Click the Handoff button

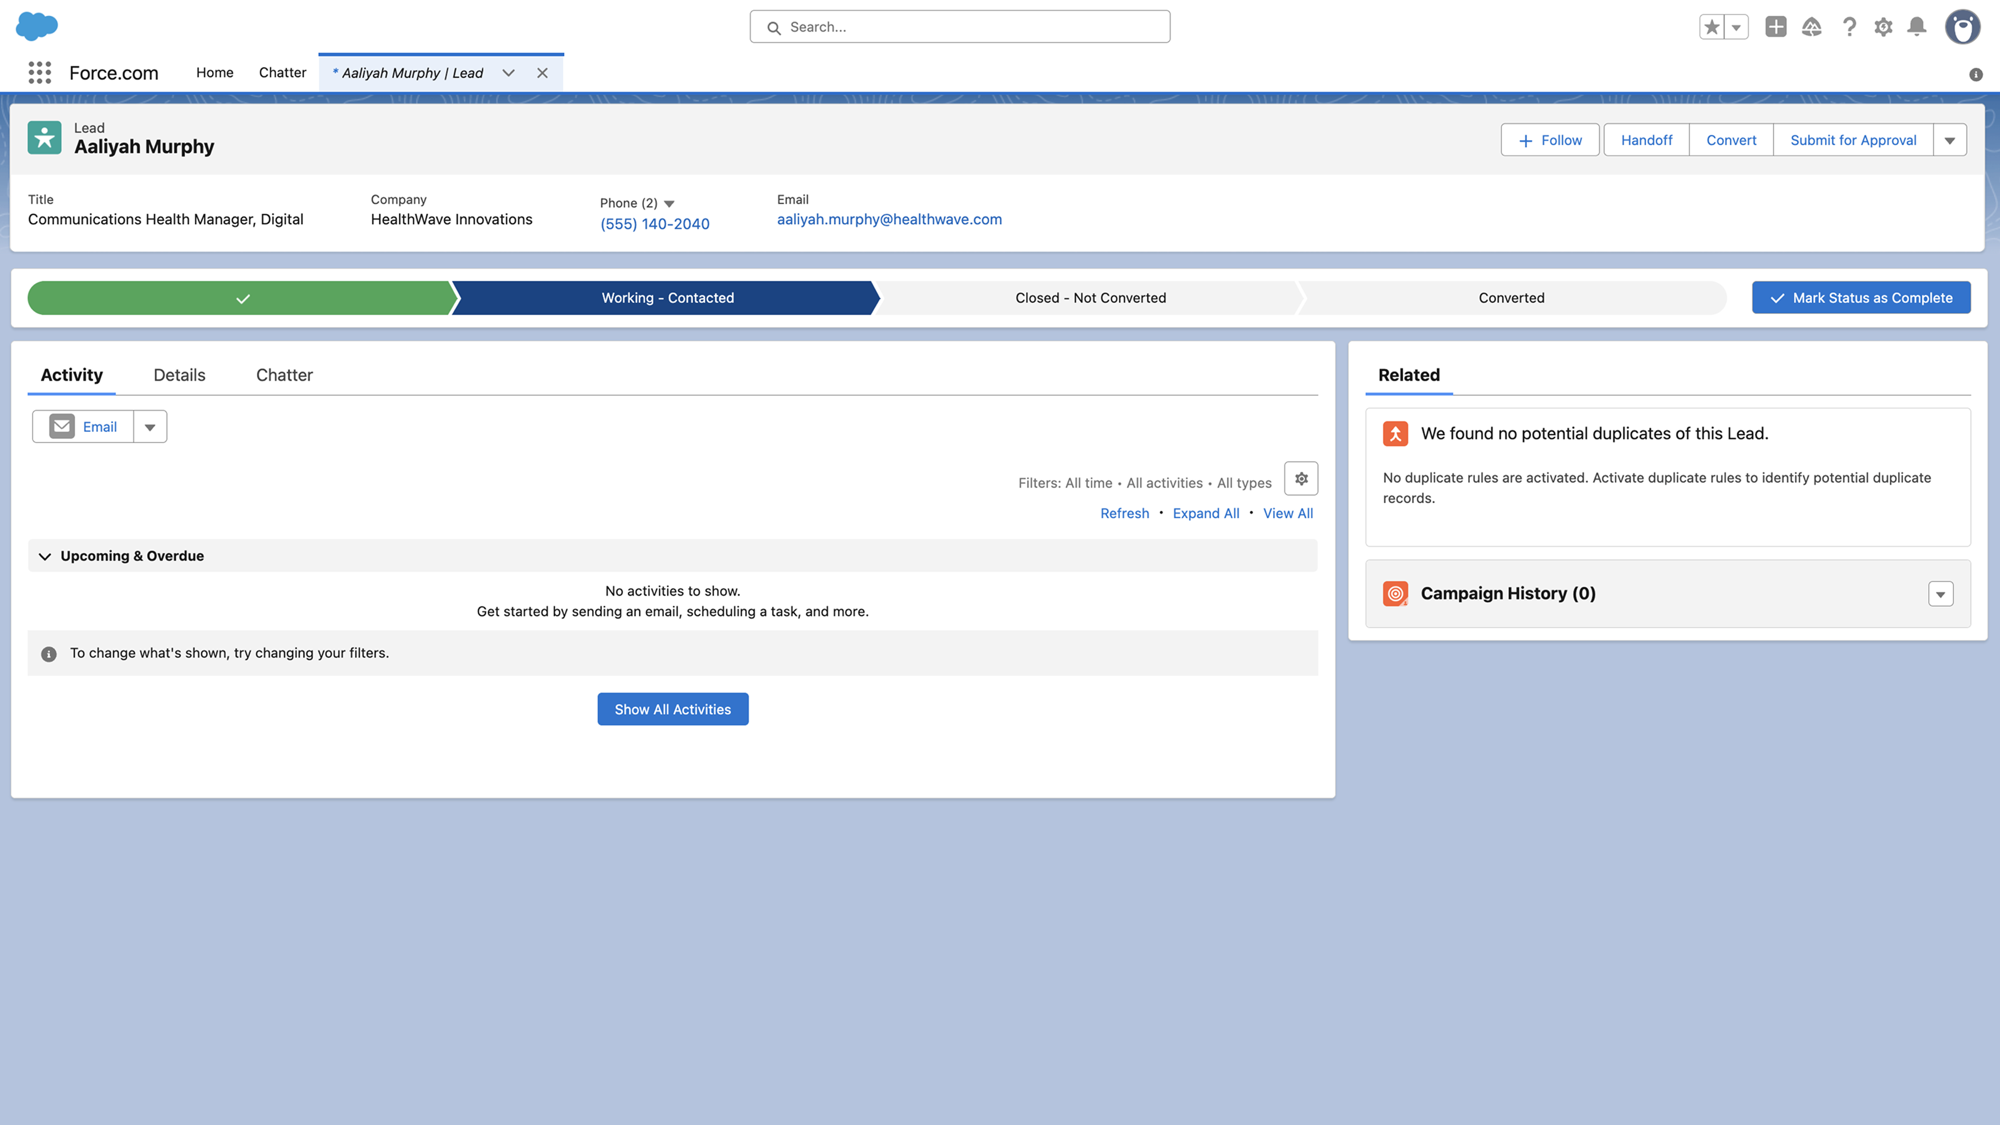coord(1646,140)
